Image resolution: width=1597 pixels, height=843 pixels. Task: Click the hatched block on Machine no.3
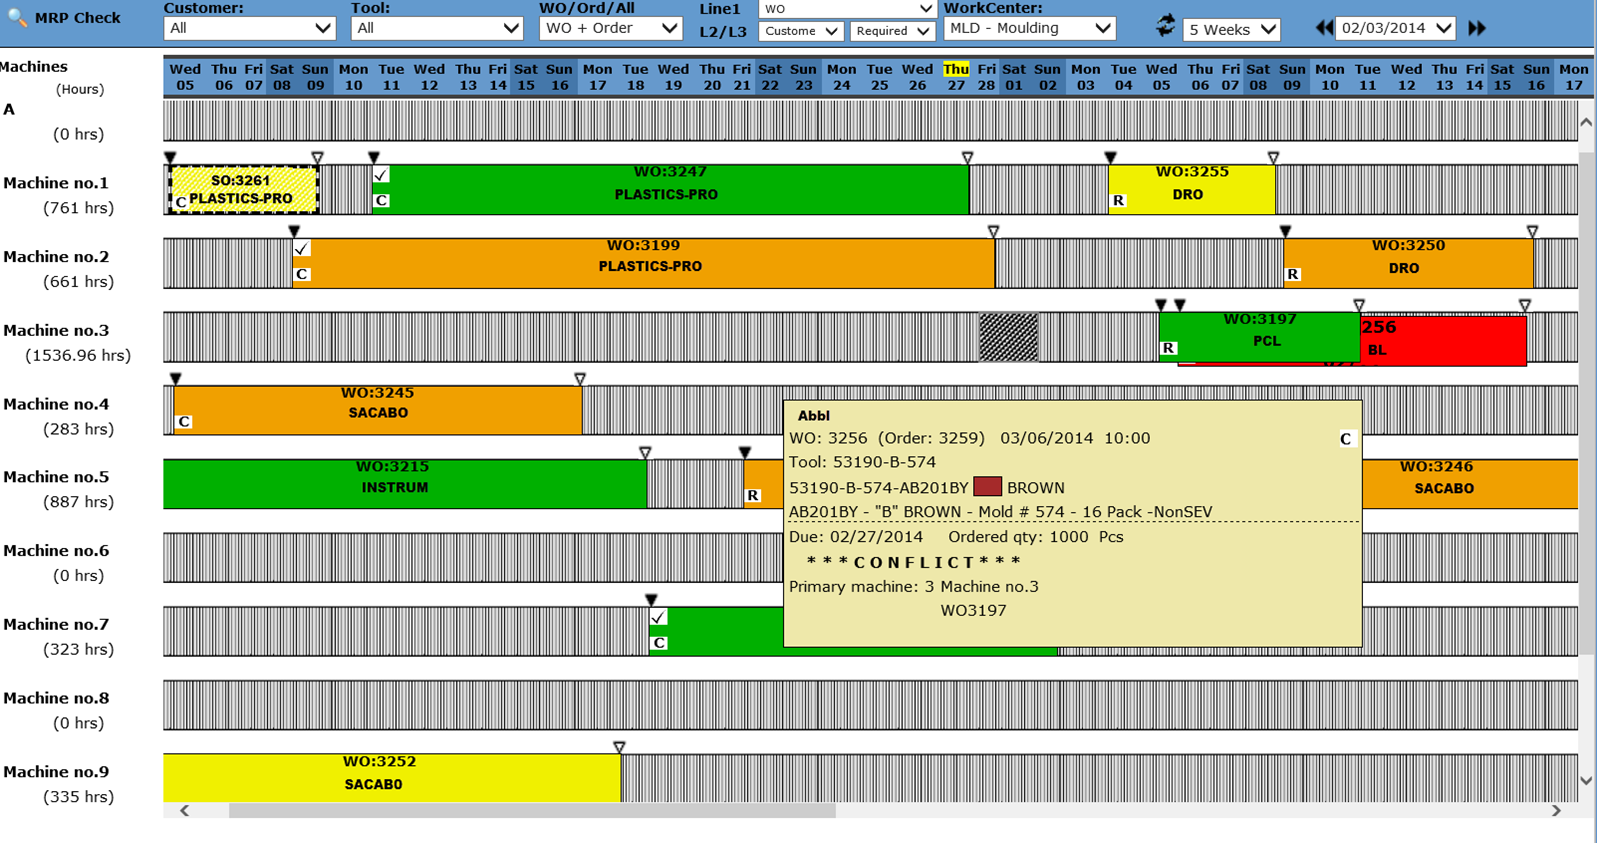1008,337
